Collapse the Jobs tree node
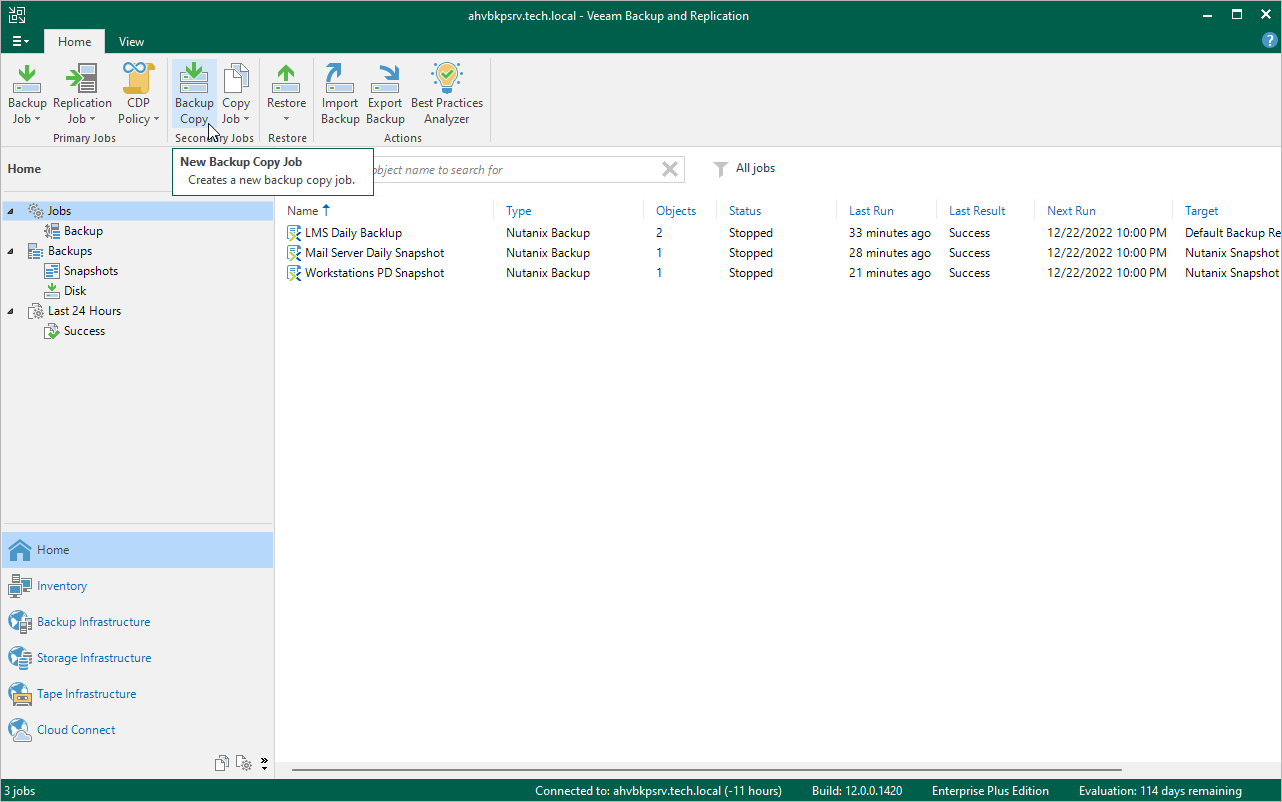The image size is (1282, 802). pos(11,211)
